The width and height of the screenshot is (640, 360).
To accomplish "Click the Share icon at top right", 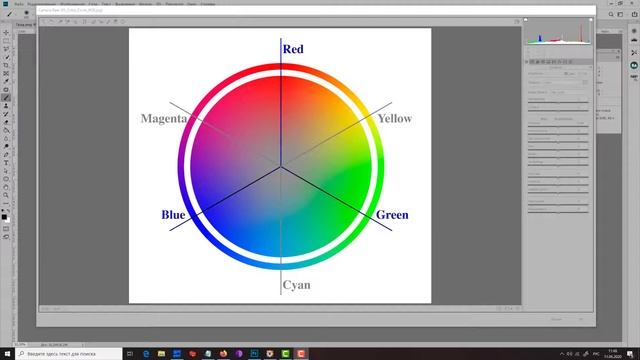I will [x=634, y=14].
